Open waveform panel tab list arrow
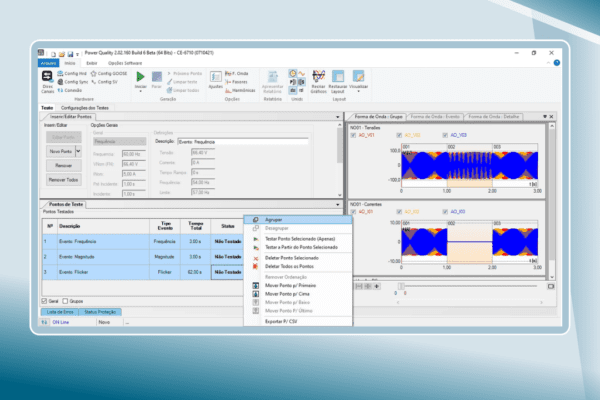The width and height of the screenshot is (600, 400). (545, 116)
